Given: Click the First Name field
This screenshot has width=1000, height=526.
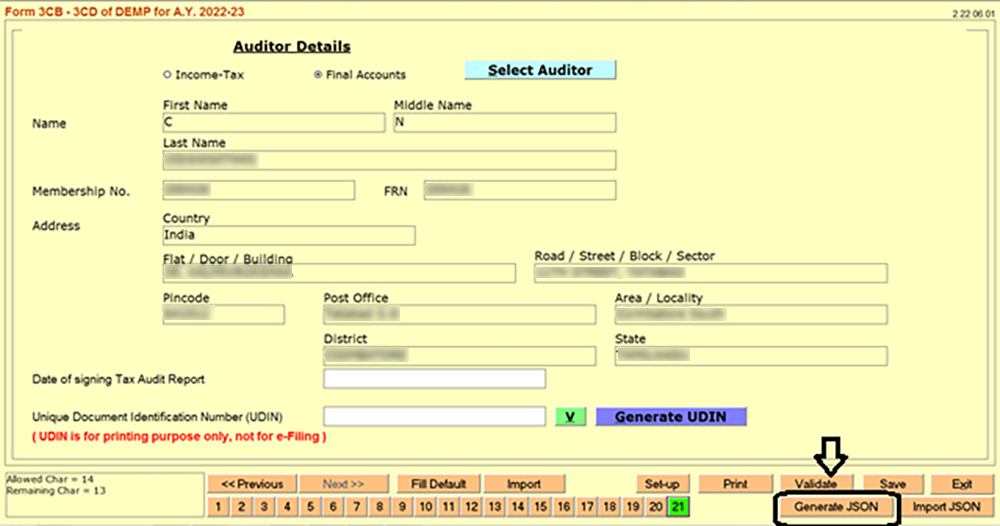Looking at the screenshot, I should point(273,122).
